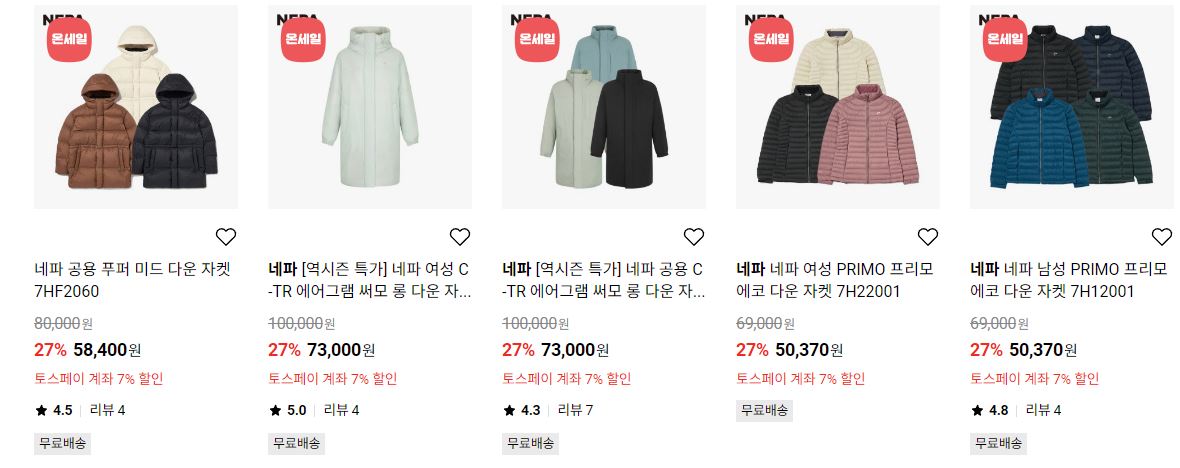The width and height of the screenshot is (1180, 468).
Task: Click the 온세일 badge on the puffer jacket image
Action: [69, 39]
